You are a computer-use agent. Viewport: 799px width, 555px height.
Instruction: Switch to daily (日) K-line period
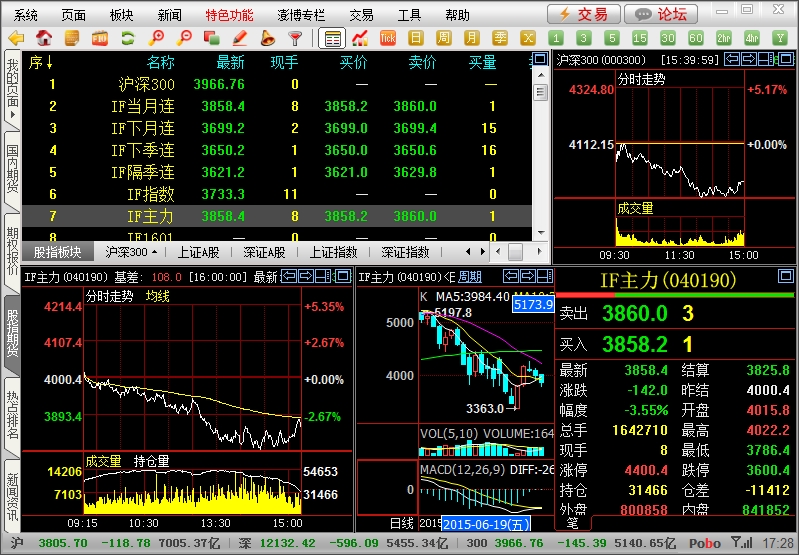pos(417,38)
